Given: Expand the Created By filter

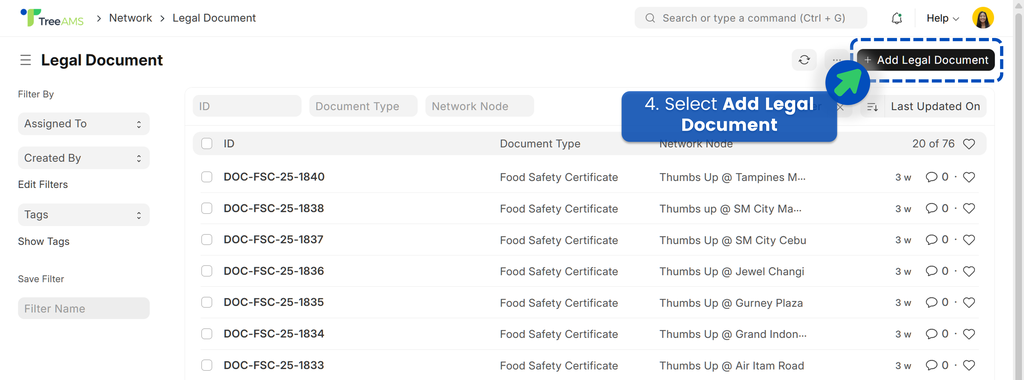Looking at the screenshot, I should click(84, 158).
